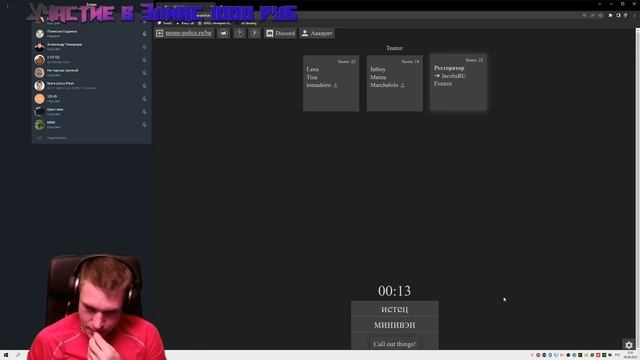Toggle muted mic icon for 'Кристина' user
Image resolution: width=640 pixels, height=360 pixels.
pyautogui.click(x=144, y=112)
